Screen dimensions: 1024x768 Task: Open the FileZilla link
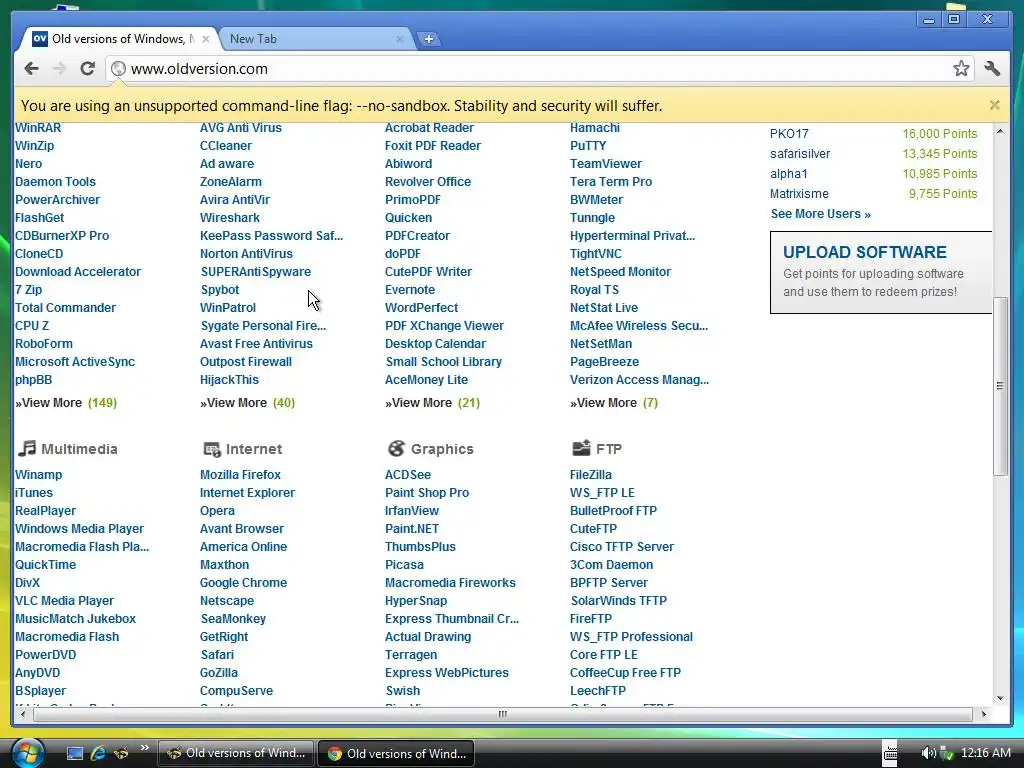pyautogui.click(x=590, y=475)
